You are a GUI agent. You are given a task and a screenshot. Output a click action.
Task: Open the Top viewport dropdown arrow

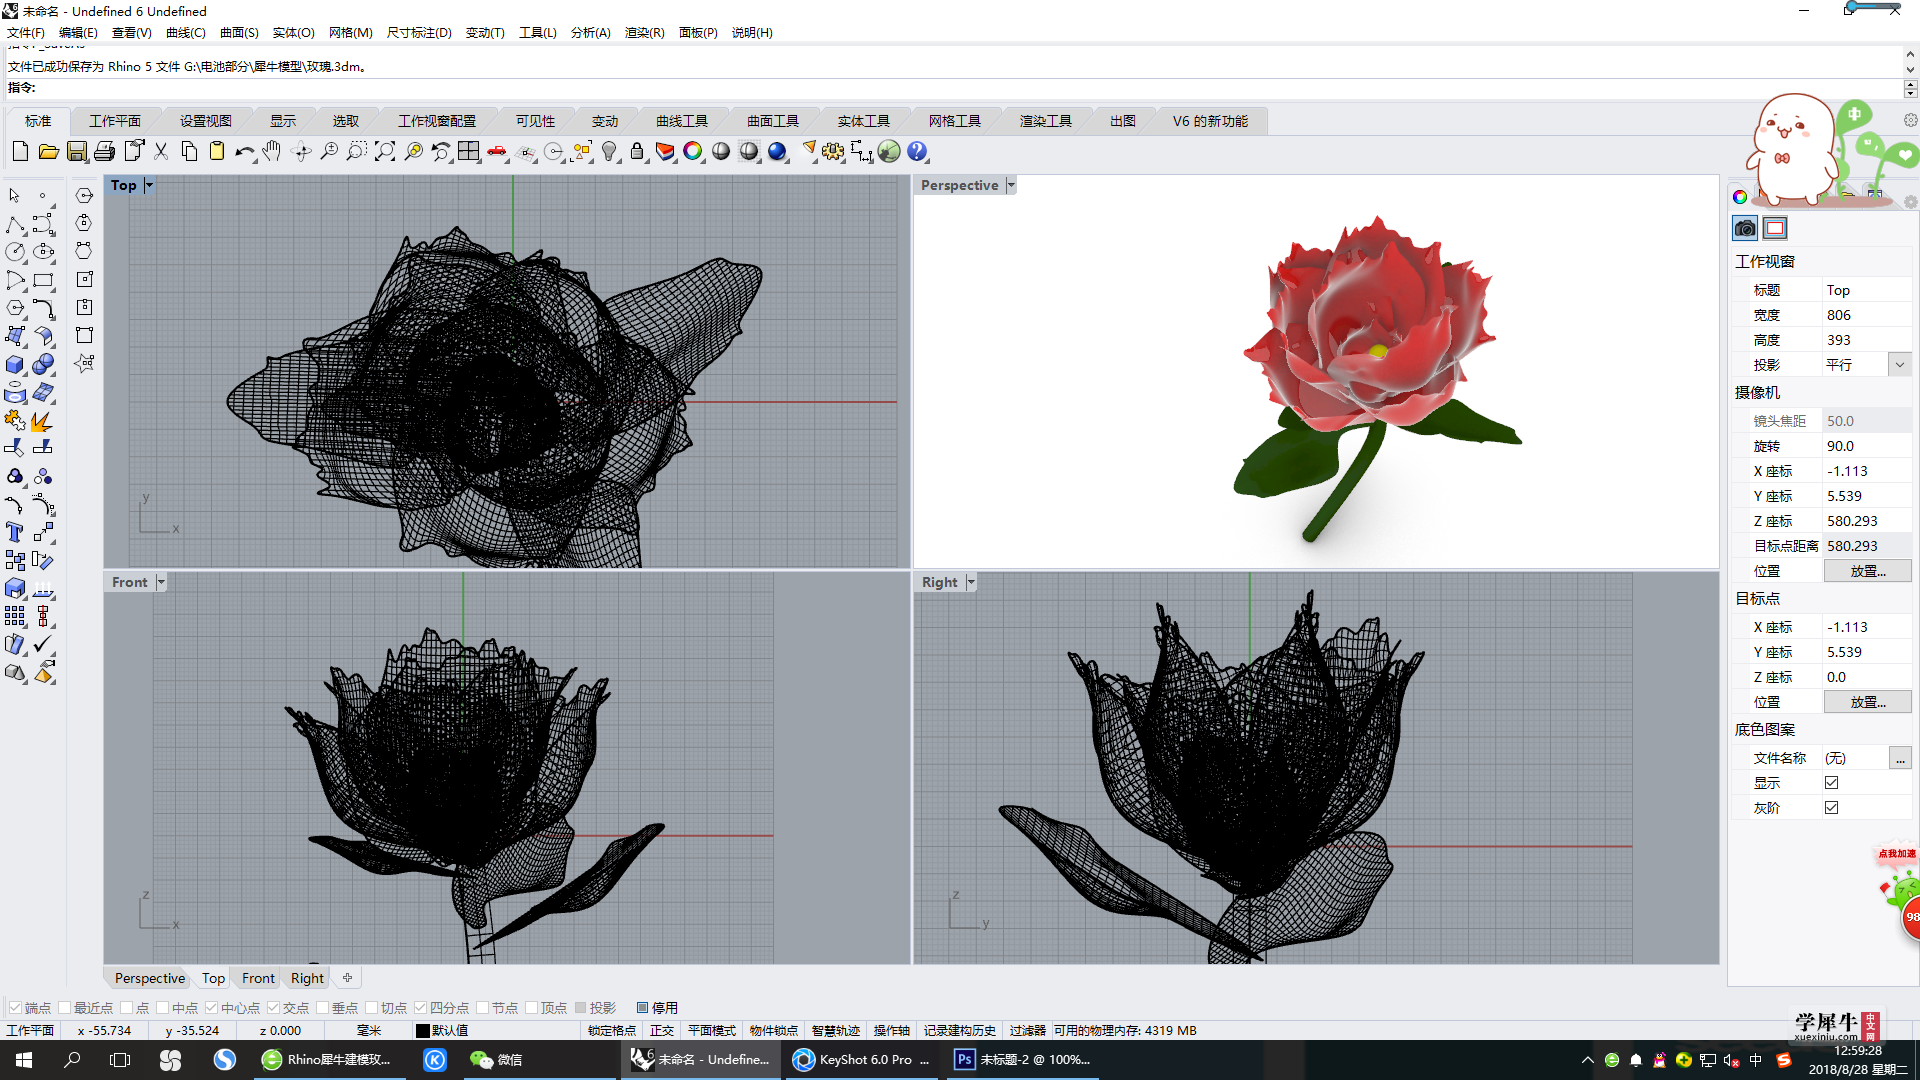pyautogui.click(x=149, y=185)
